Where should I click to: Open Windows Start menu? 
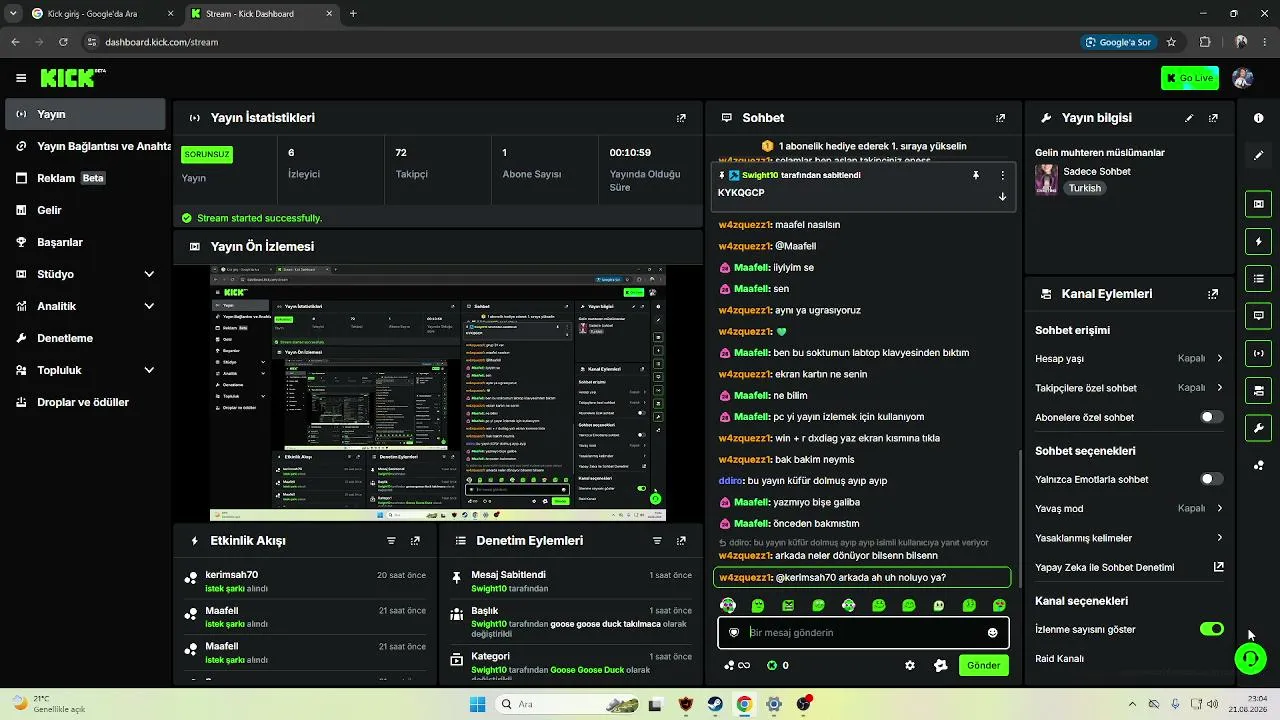[x=477, y=704]
